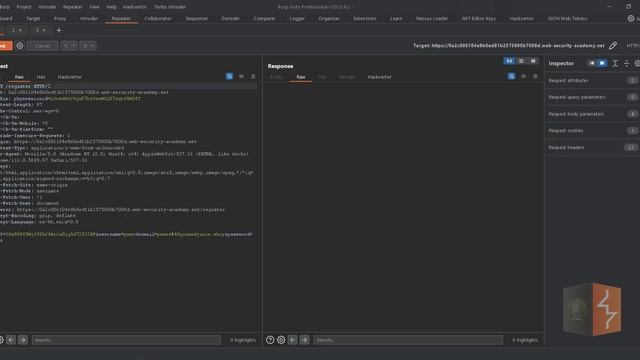Image resolution: width=640 pixels, height=360 pixels.
Task: Expand Request attributes section
Action: point(592,81)
